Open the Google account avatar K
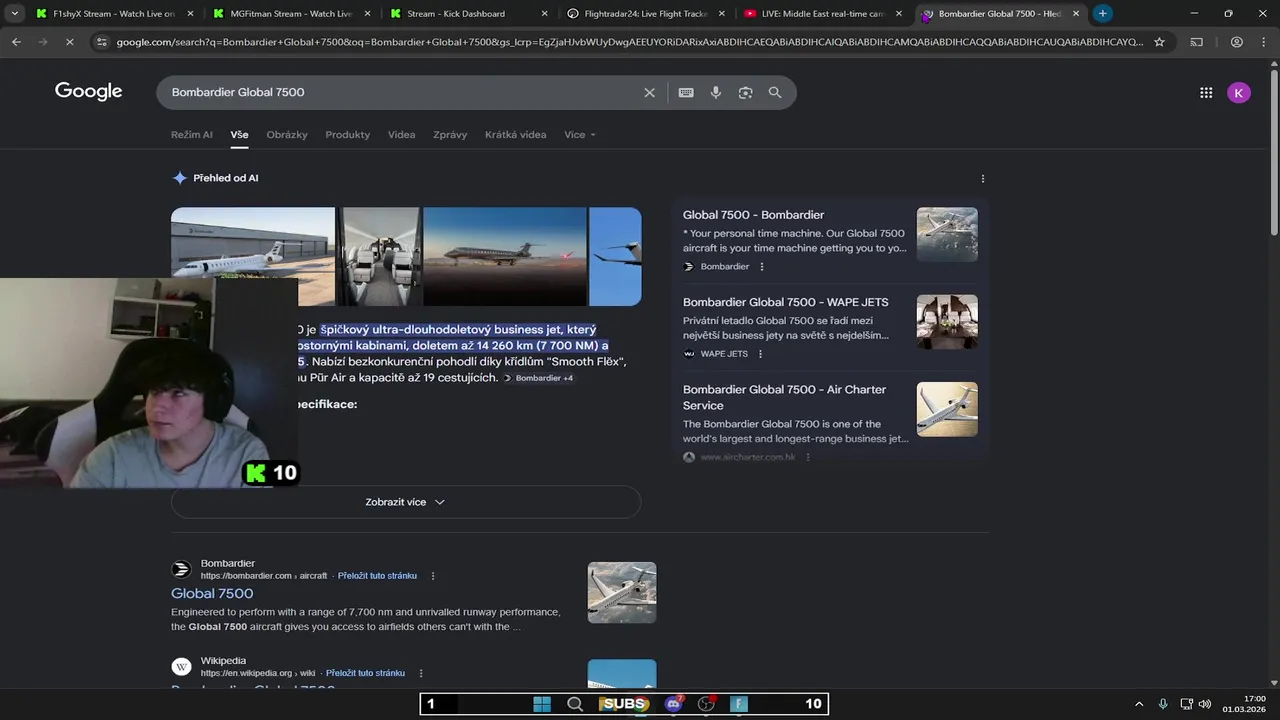1280x720 pixels. tap(1239, 93)
